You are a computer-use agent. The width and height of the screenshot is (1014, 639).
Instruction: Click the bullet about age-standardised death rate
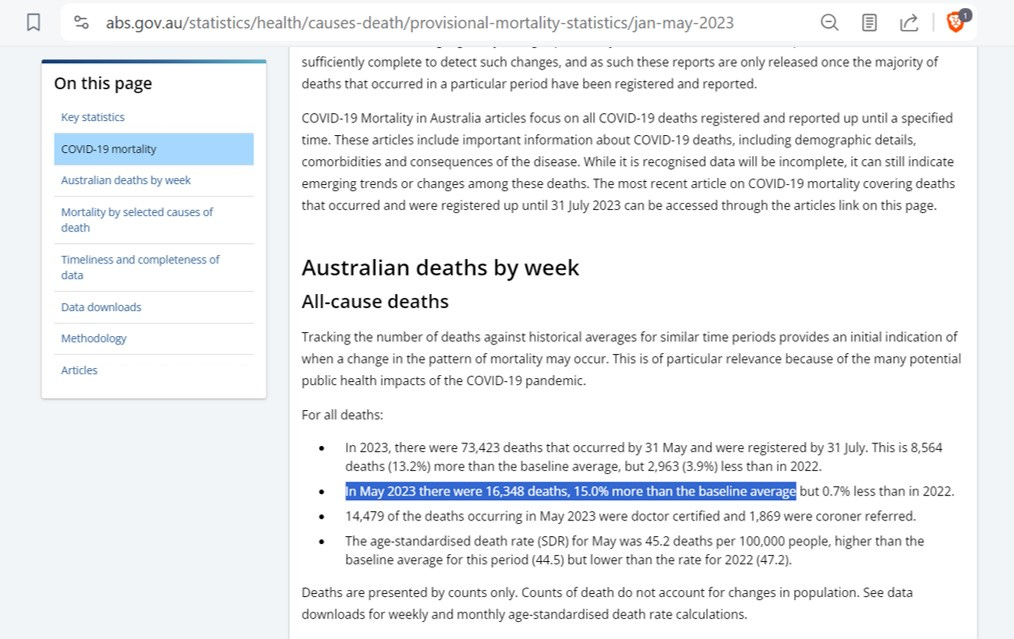pos(634,550)
